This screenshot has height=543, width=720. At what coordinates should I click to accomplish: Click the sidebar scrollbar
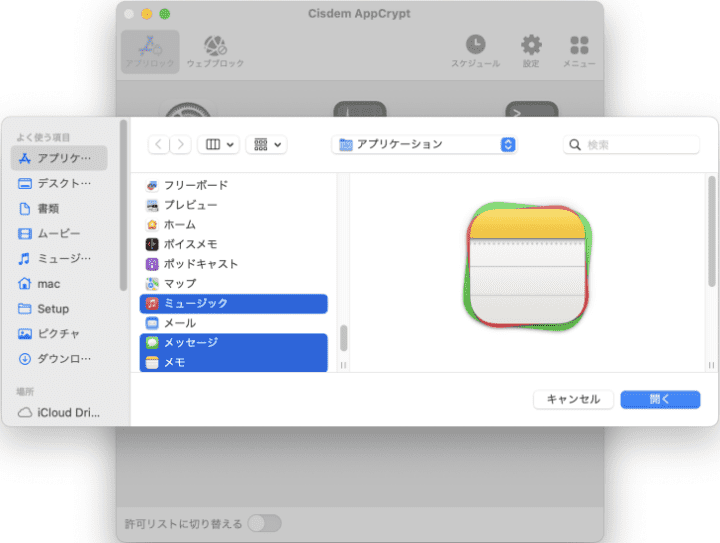point(123,205)
